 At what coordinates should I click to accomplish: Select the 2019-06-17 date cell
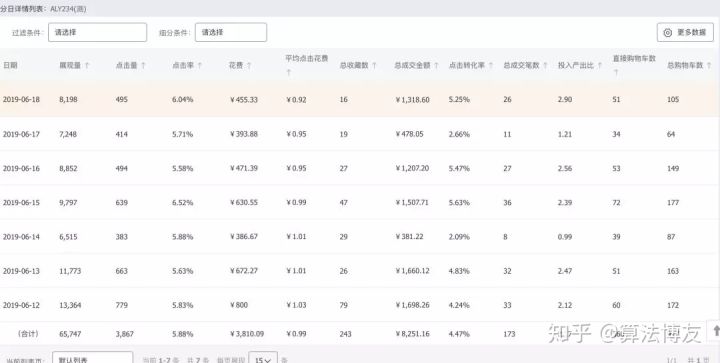(x=21, y=134)
